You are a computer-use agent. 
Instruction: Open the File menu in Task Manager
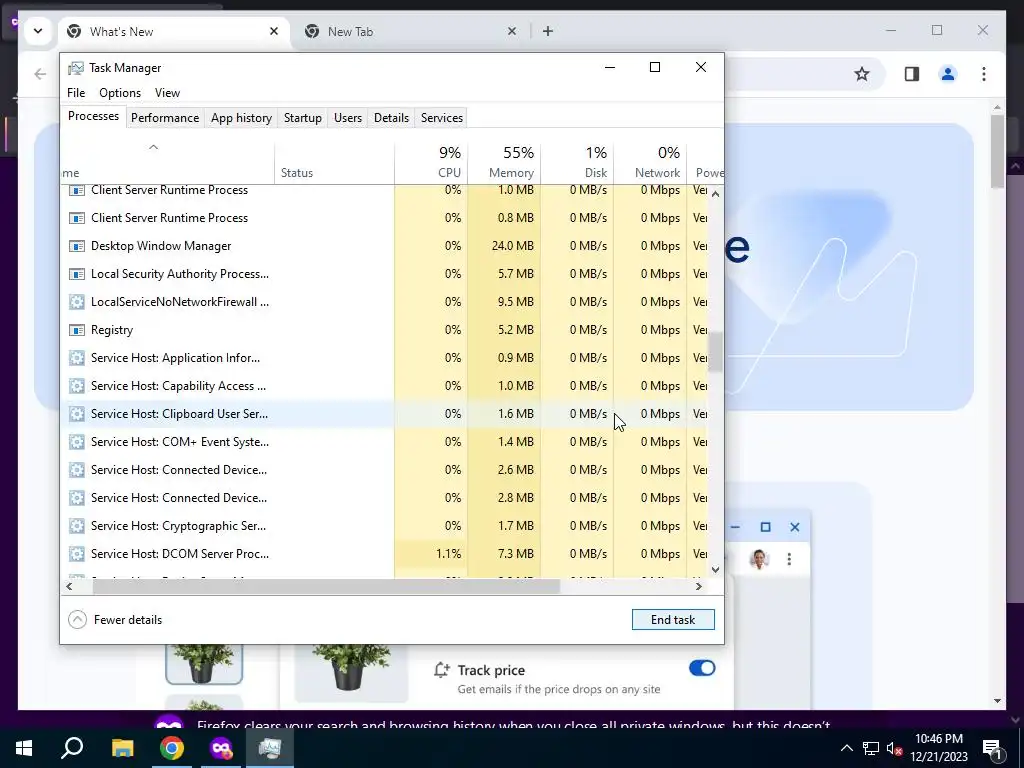coord(76,93)
